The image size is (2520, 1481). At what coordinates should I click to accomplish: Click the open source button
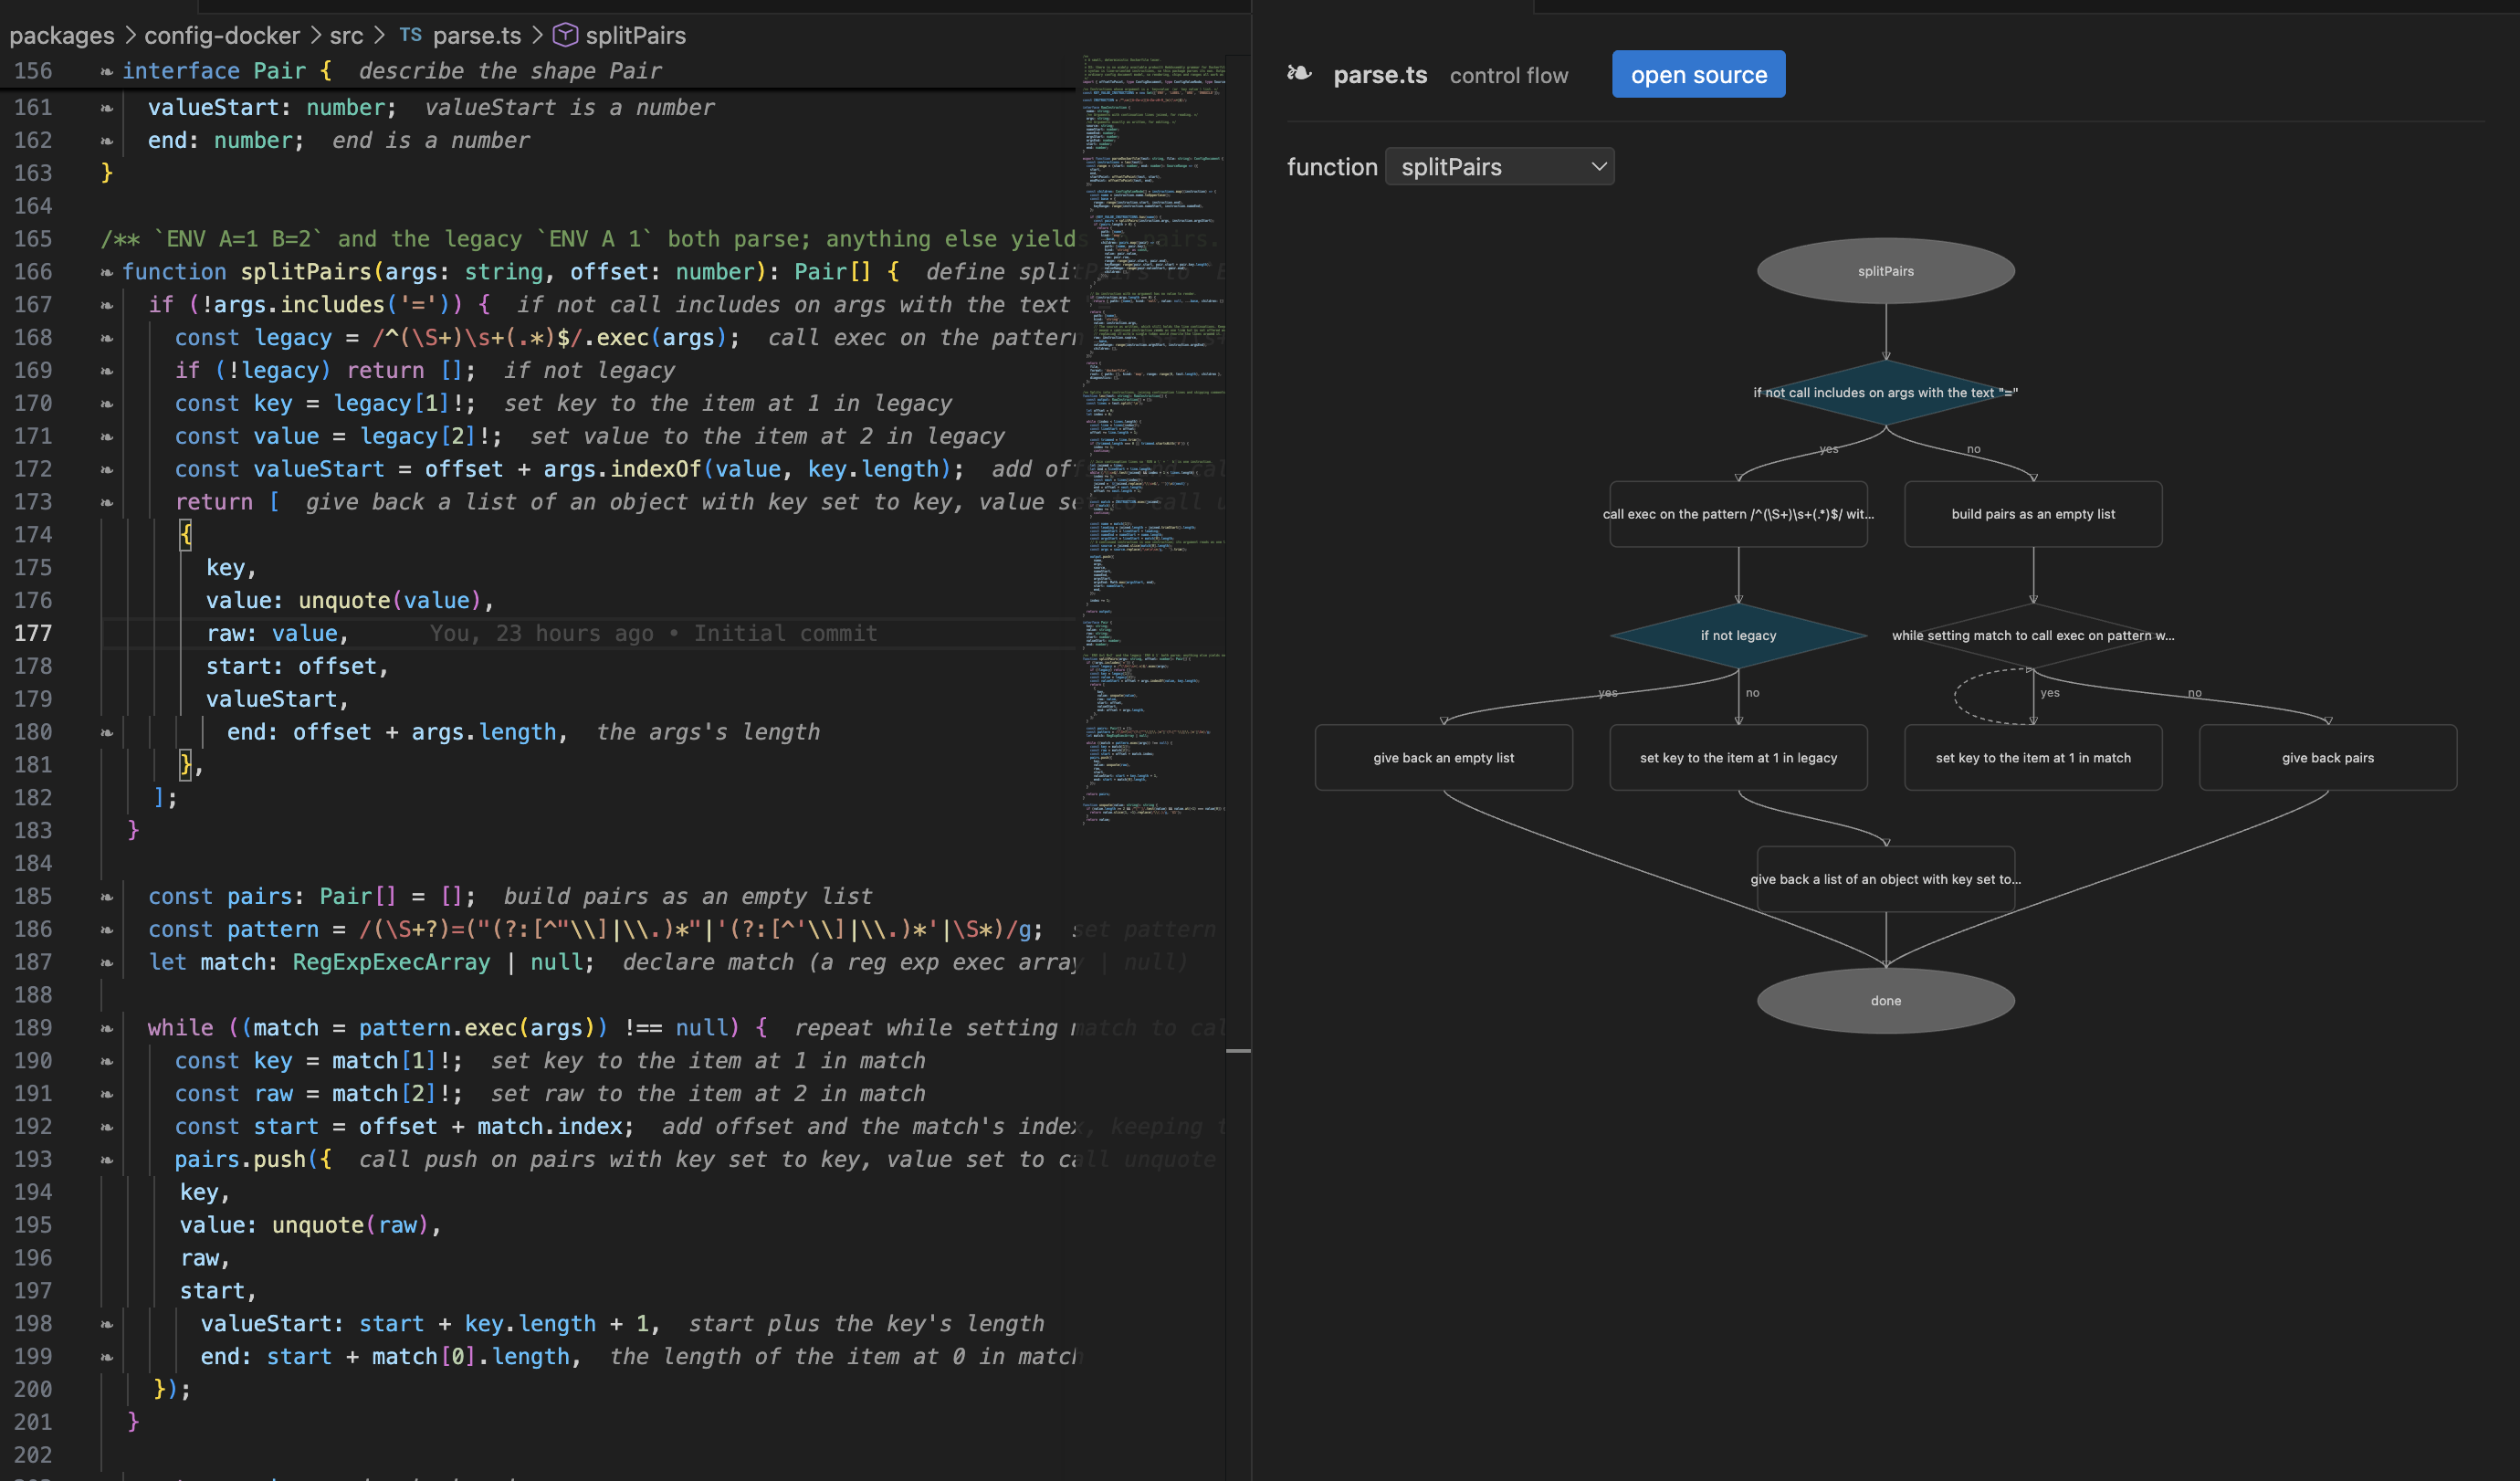[x=1698, y=75]
